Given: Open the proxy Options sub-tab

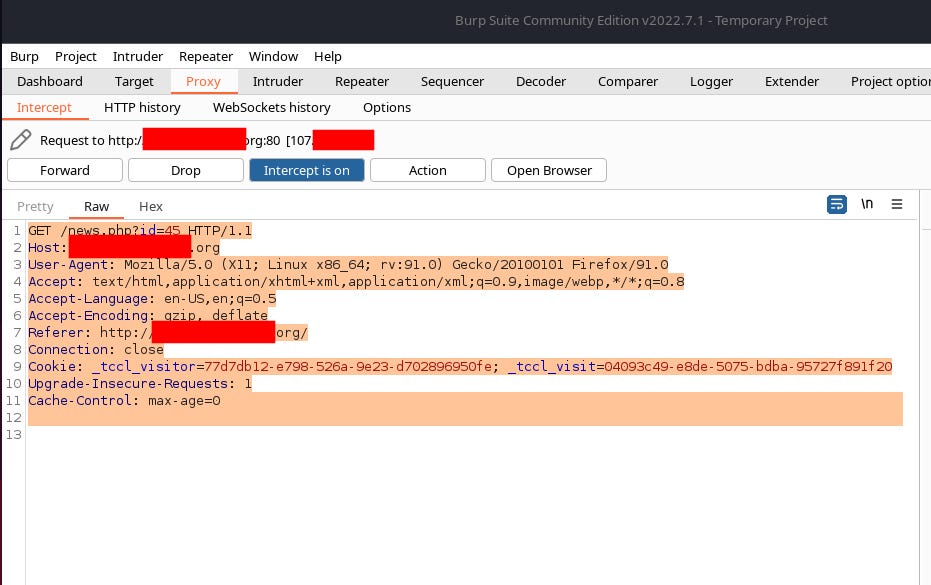Looking at the screenshot, I should (387, 107).
